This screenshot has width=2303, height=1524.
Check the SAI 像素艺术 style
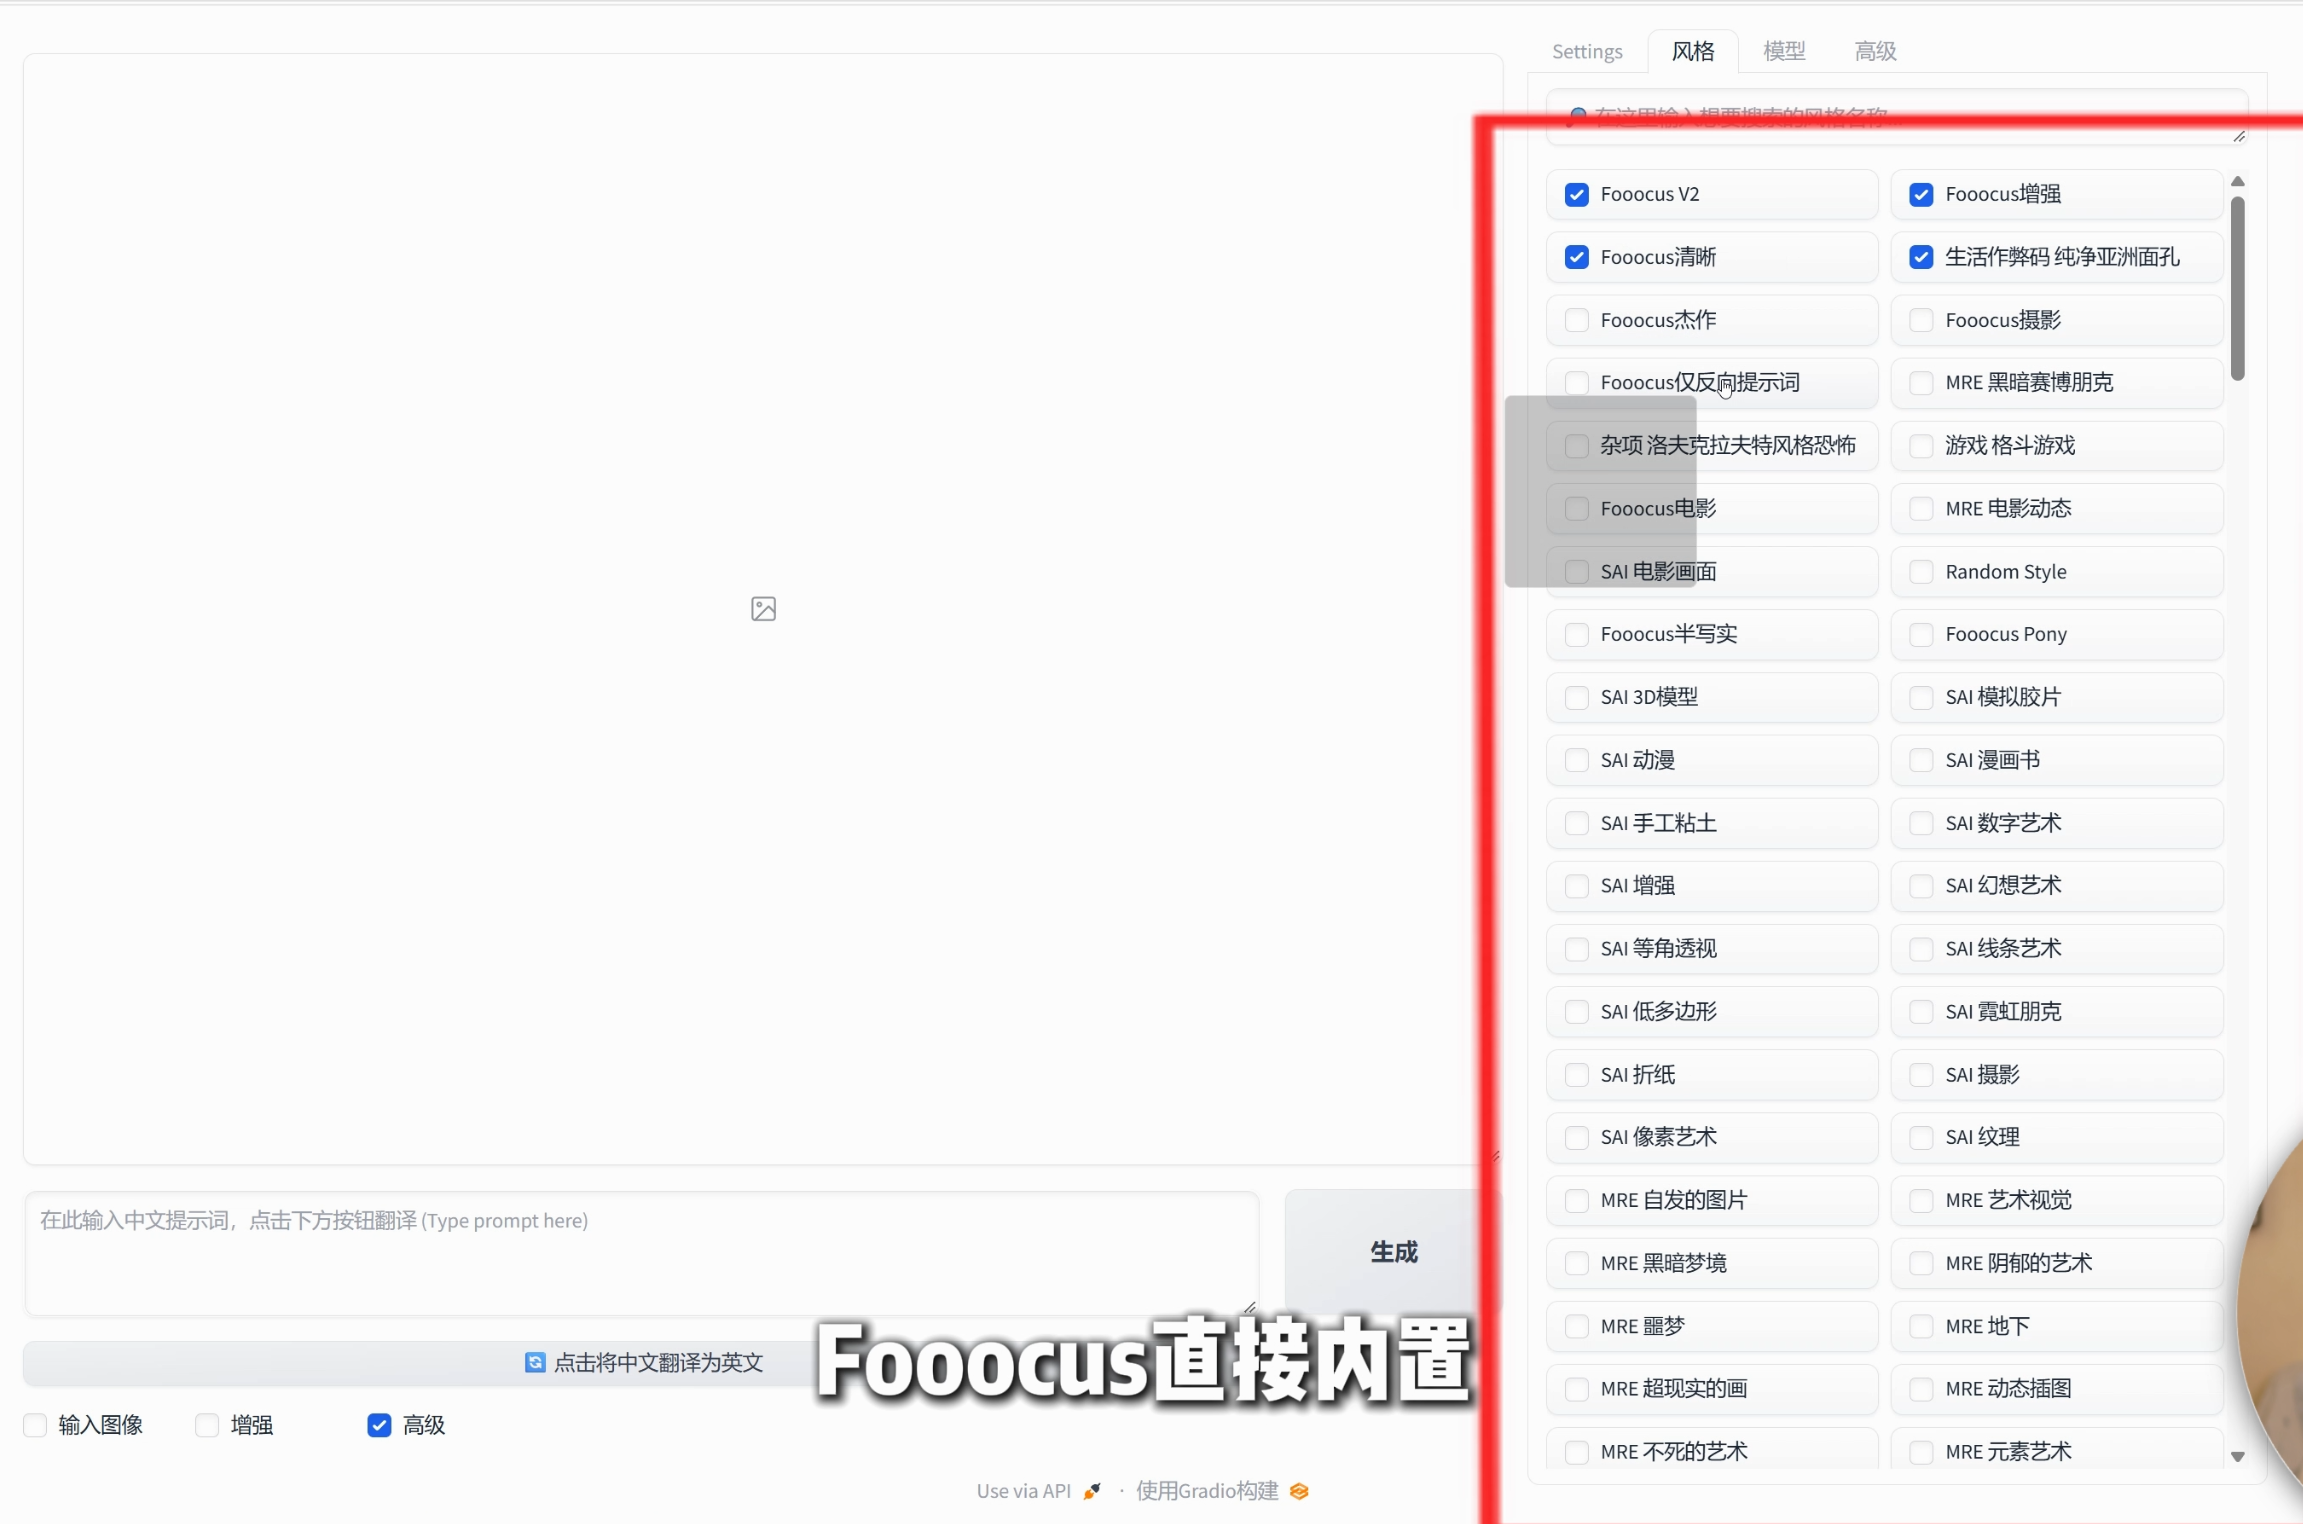tap(1577, 1137)
